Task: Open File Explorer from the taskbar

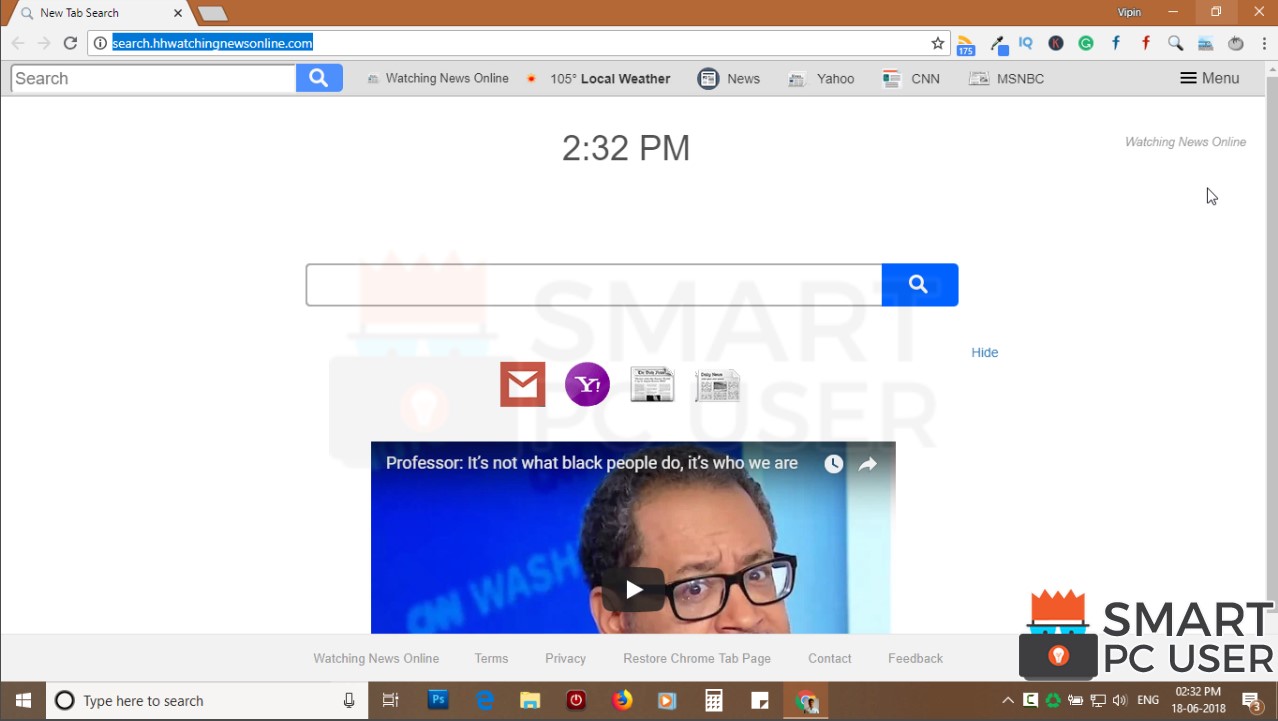Action: 531,700
